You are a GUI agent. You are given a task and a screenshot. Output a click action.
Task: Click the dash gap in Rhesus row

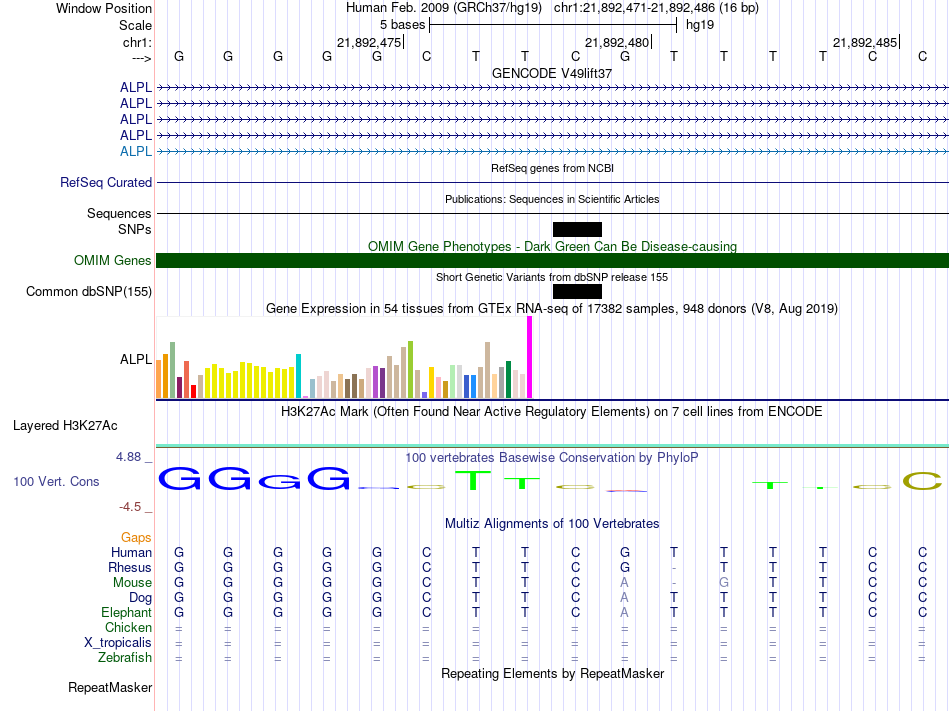tap(674, 569)
